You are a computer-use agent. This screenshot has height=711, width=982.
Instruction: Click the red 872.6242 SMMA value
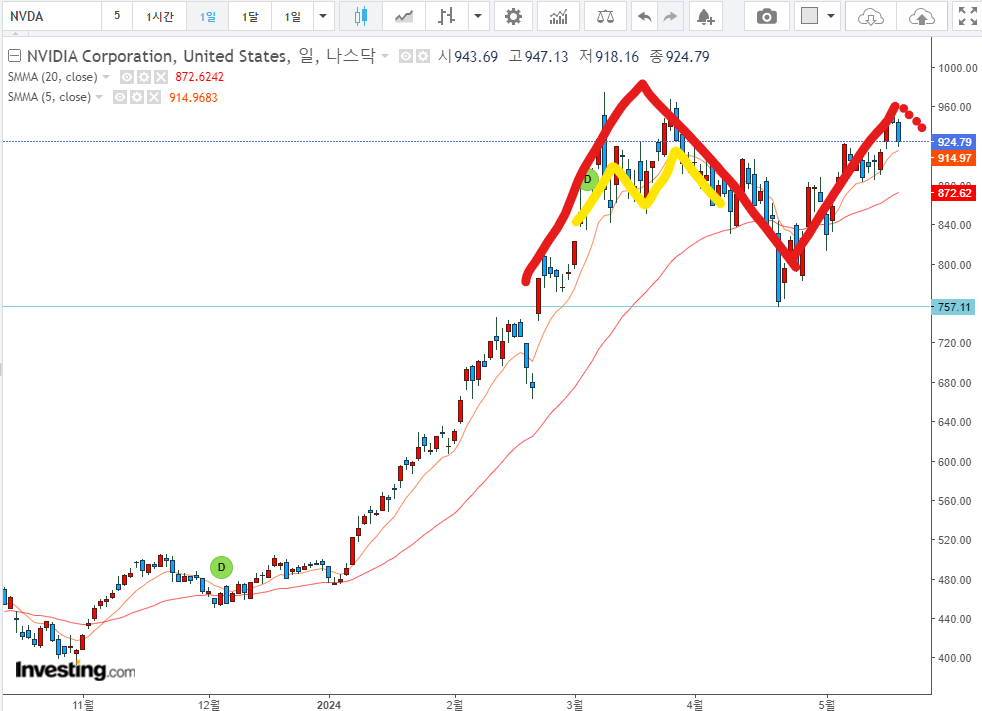[x=200, y=77]
